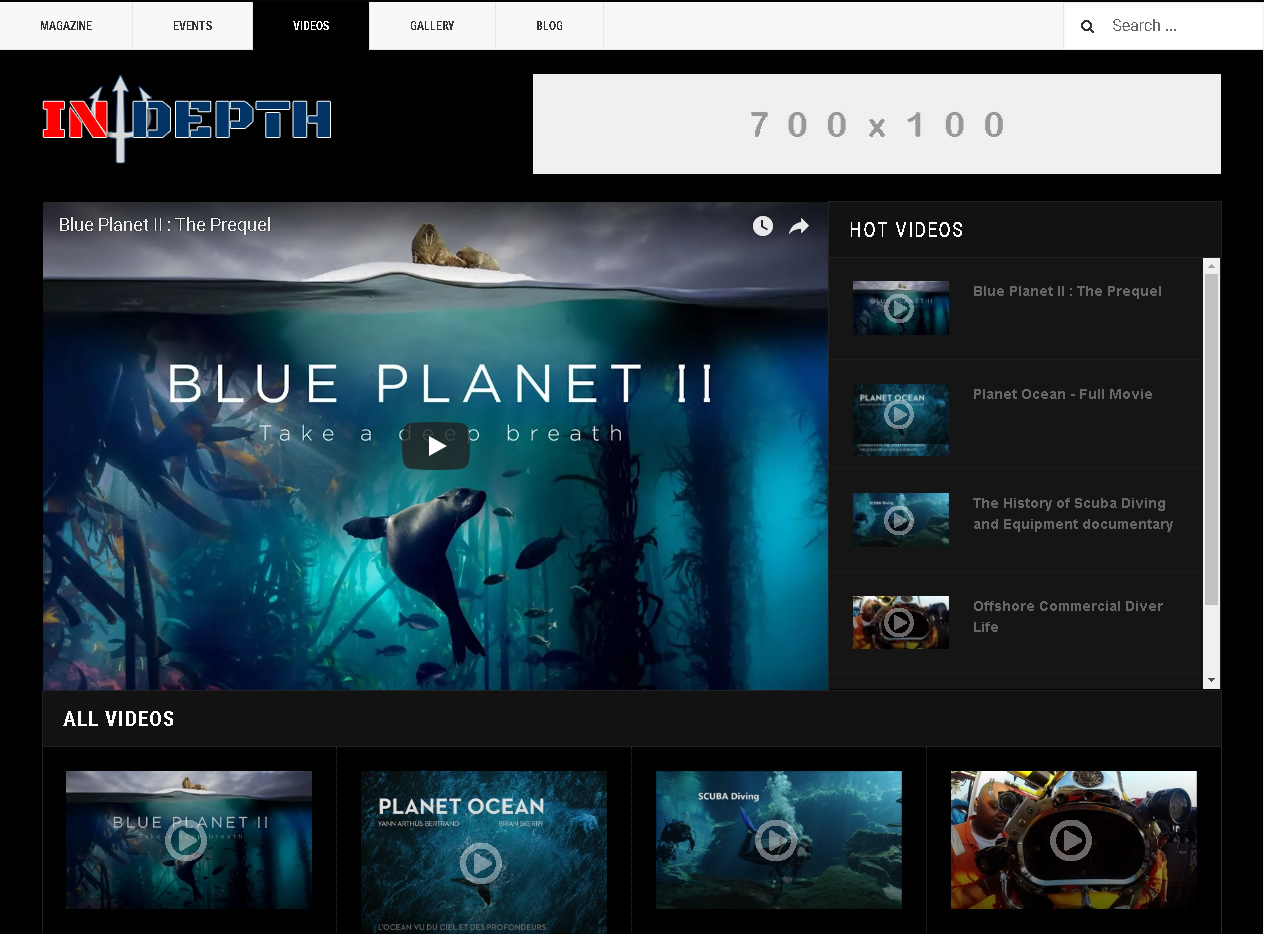Select 'Planet Ocean - Full Movie' link
The image size is (1264, 934).
[x=1063, y=394]
